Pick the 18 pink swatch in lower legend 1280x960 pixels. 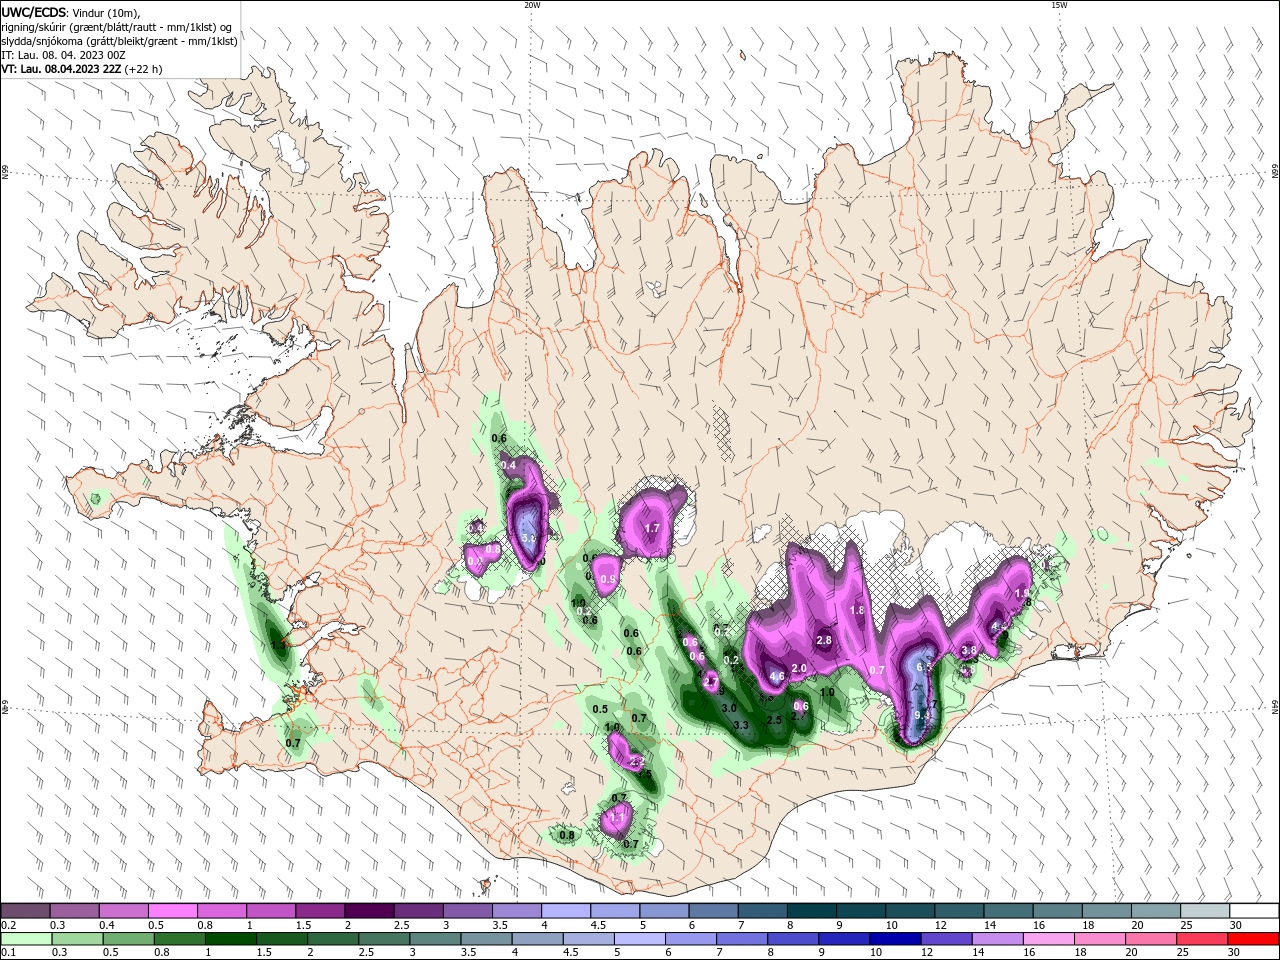[1100, 939]
